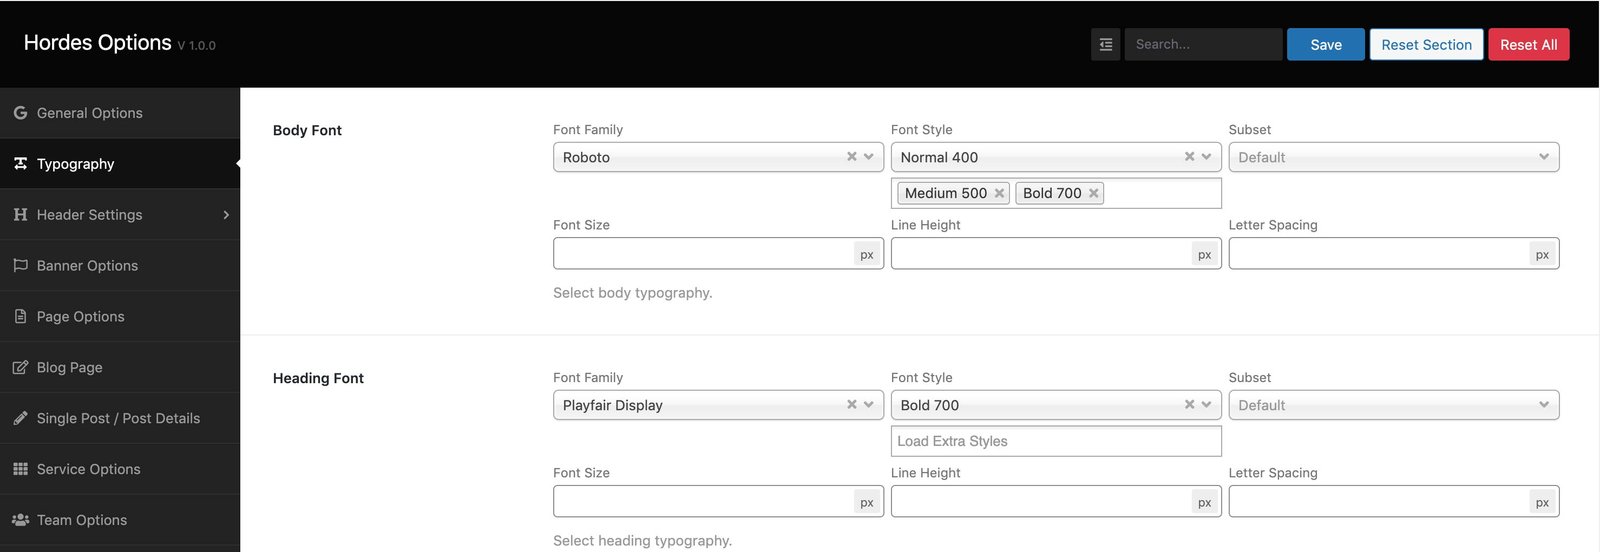Click the Banner Options flag icon

pyautogui.click(x=20, y=265)
